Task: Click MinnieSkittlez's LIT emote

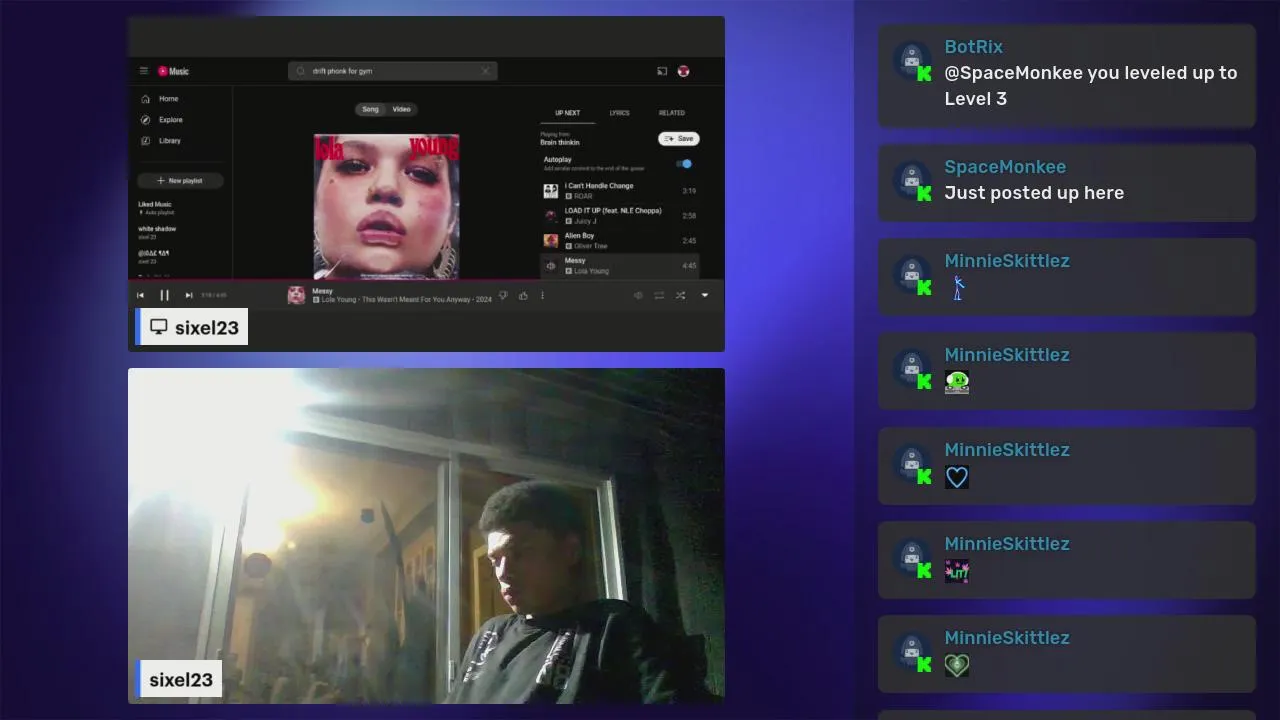Action: click(x=957, y=571)
